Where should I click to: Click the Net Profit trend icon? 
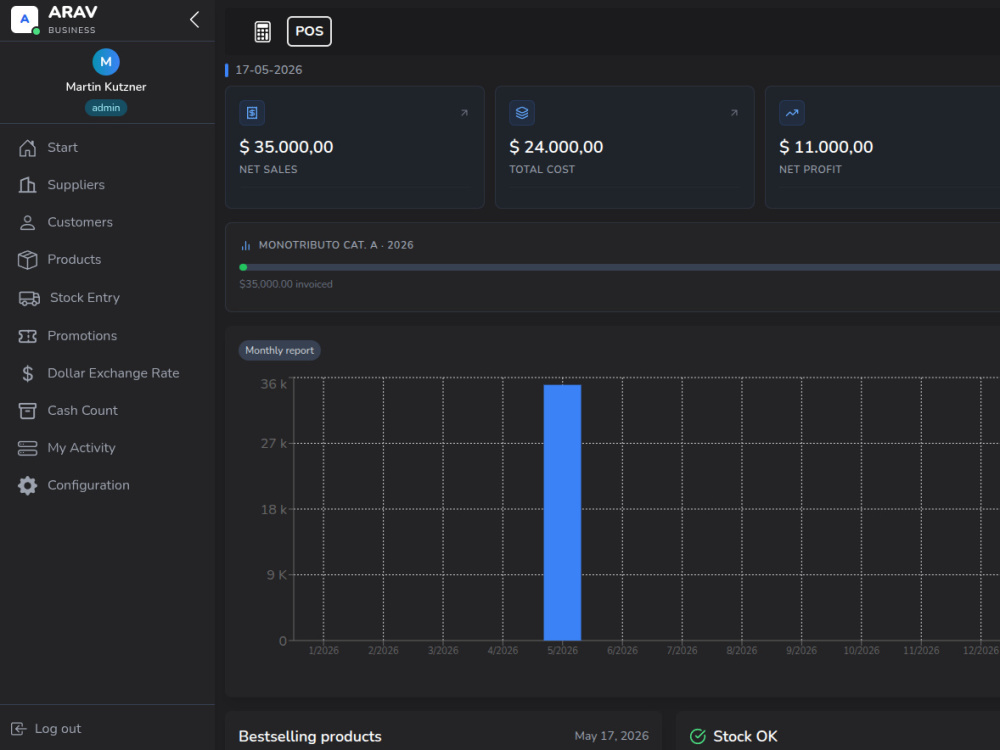[791, 113]
